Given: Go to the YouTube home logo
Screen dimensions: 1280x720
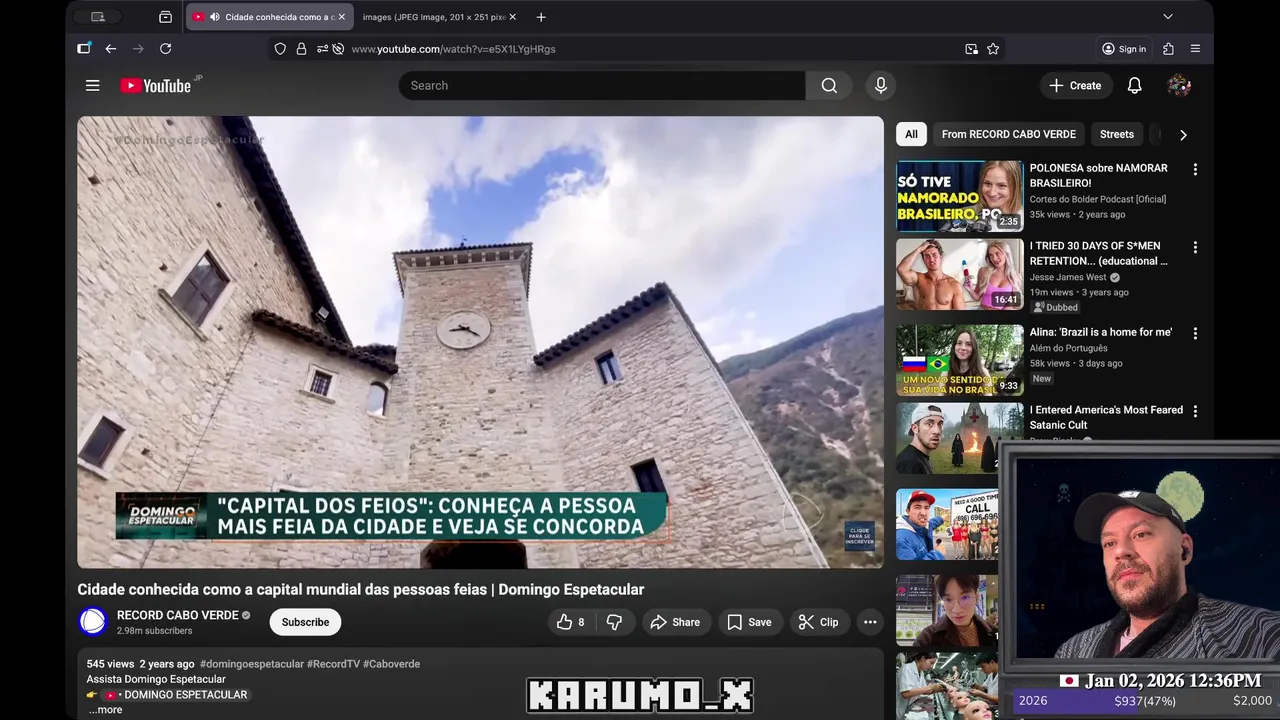Looking at the screenshot, I should [156, 86].
